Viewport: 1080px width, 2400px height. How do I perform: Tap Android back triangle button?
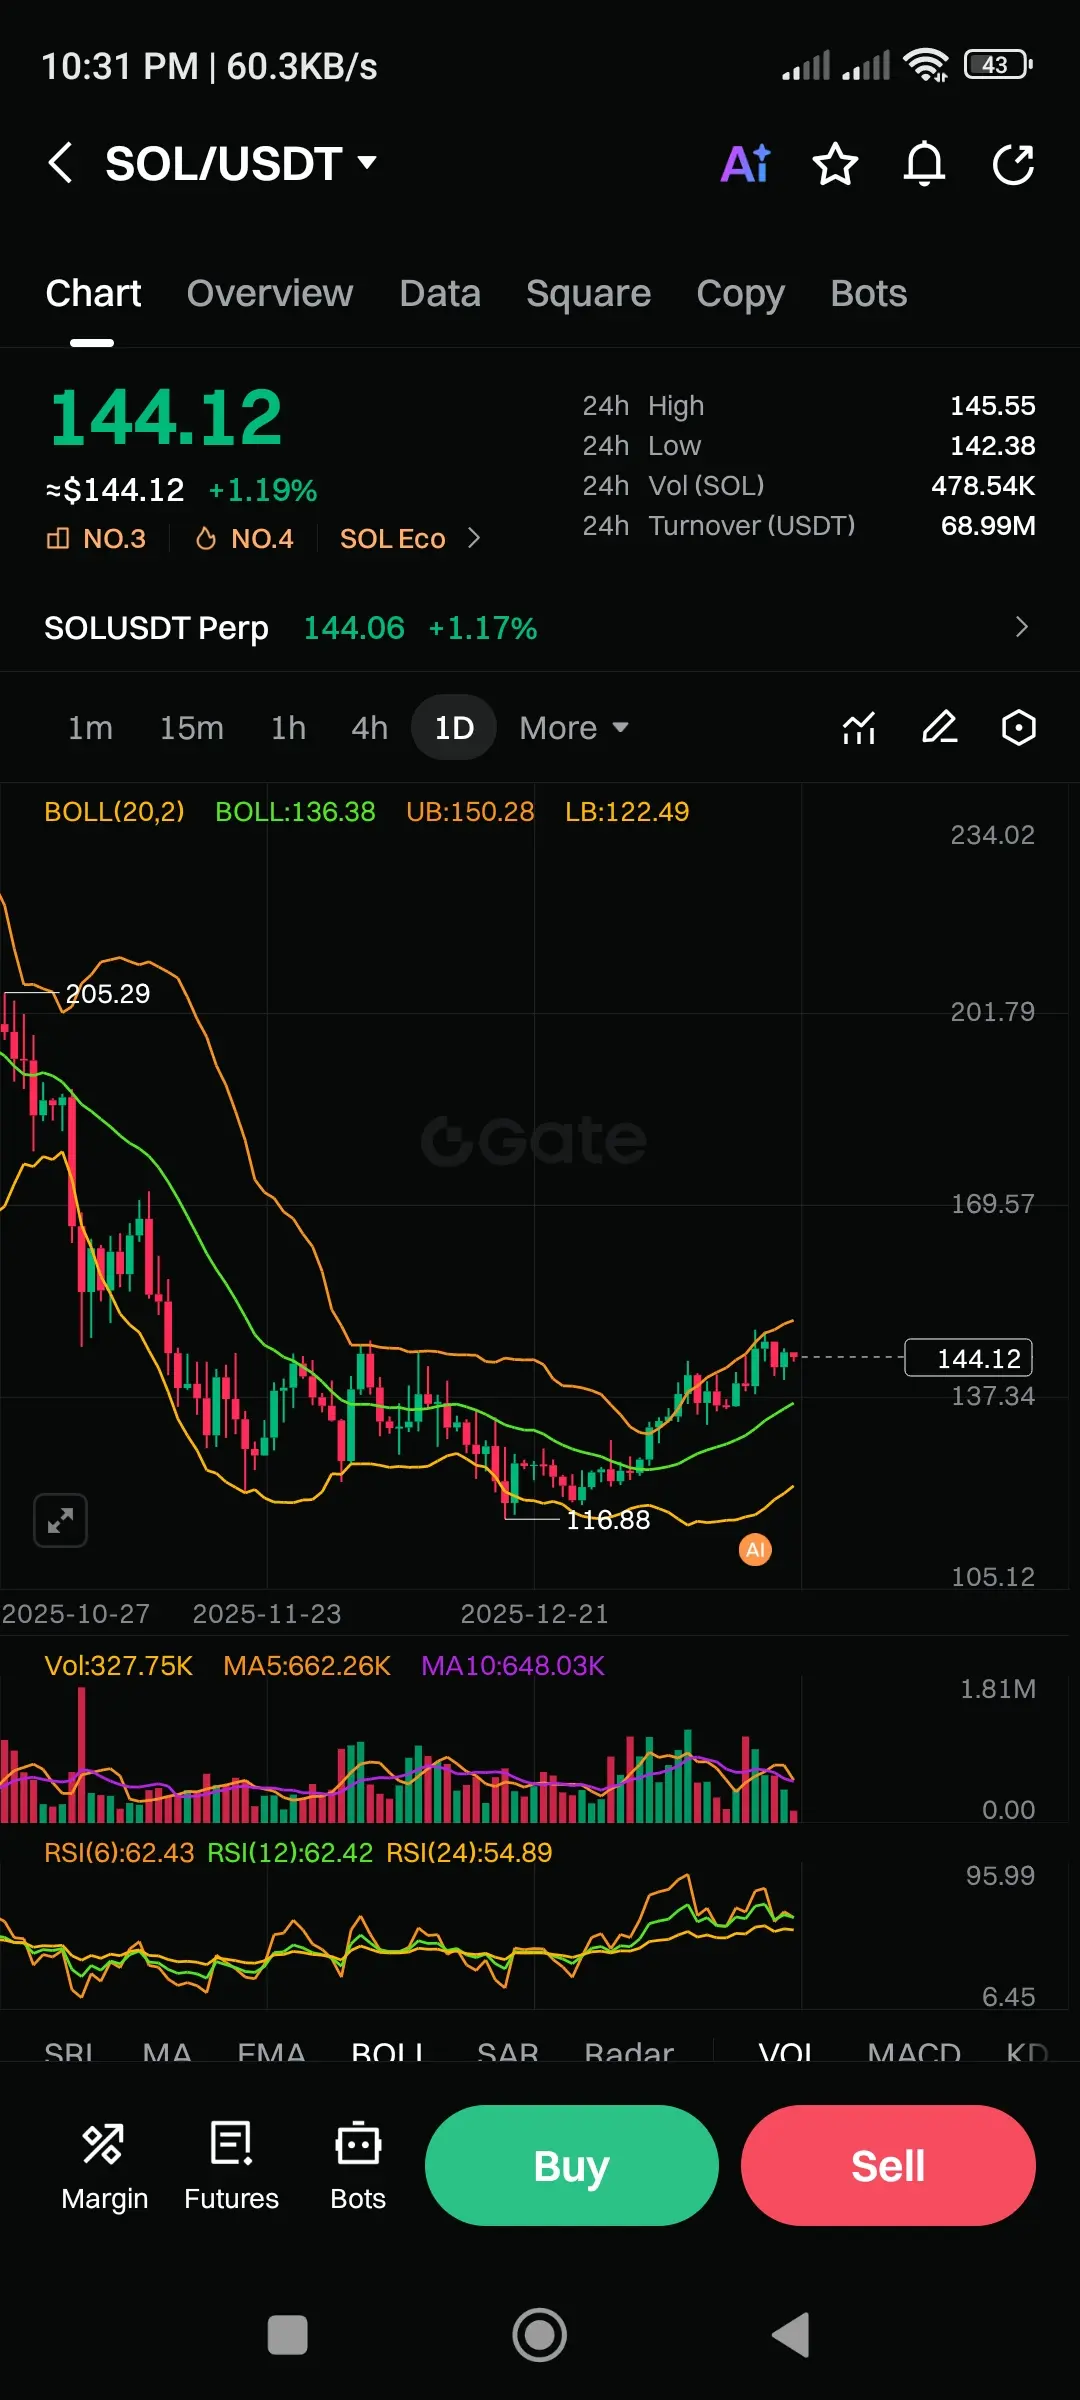(791, 2336)
